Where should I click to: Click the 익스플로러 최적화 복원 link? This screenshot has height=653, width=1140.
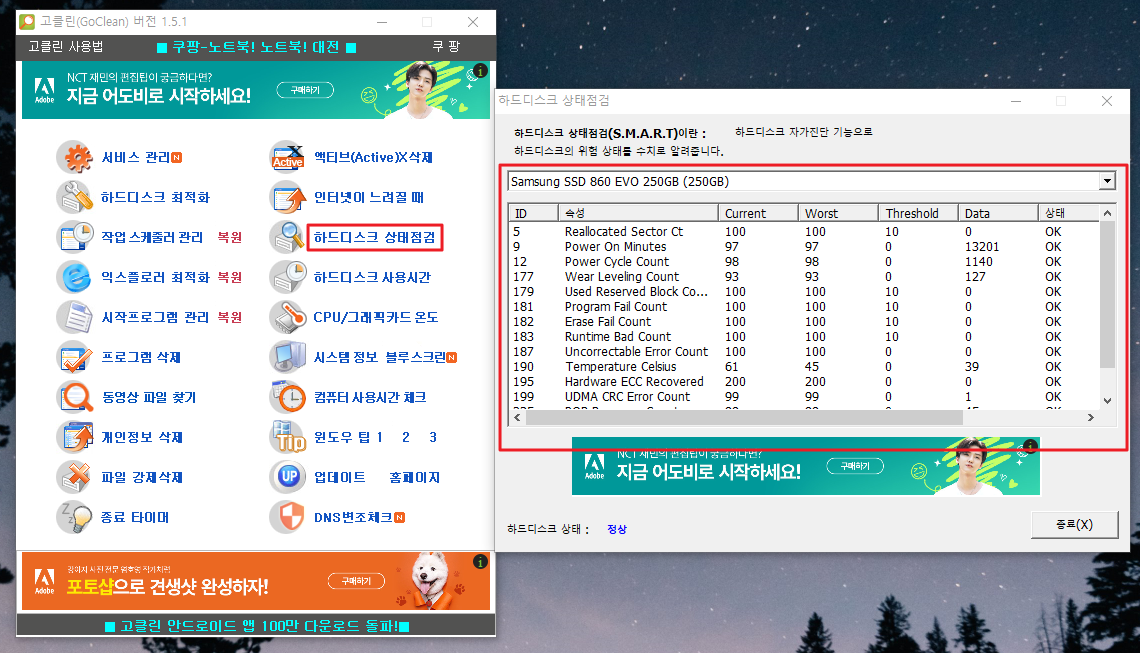click(230, 277)
